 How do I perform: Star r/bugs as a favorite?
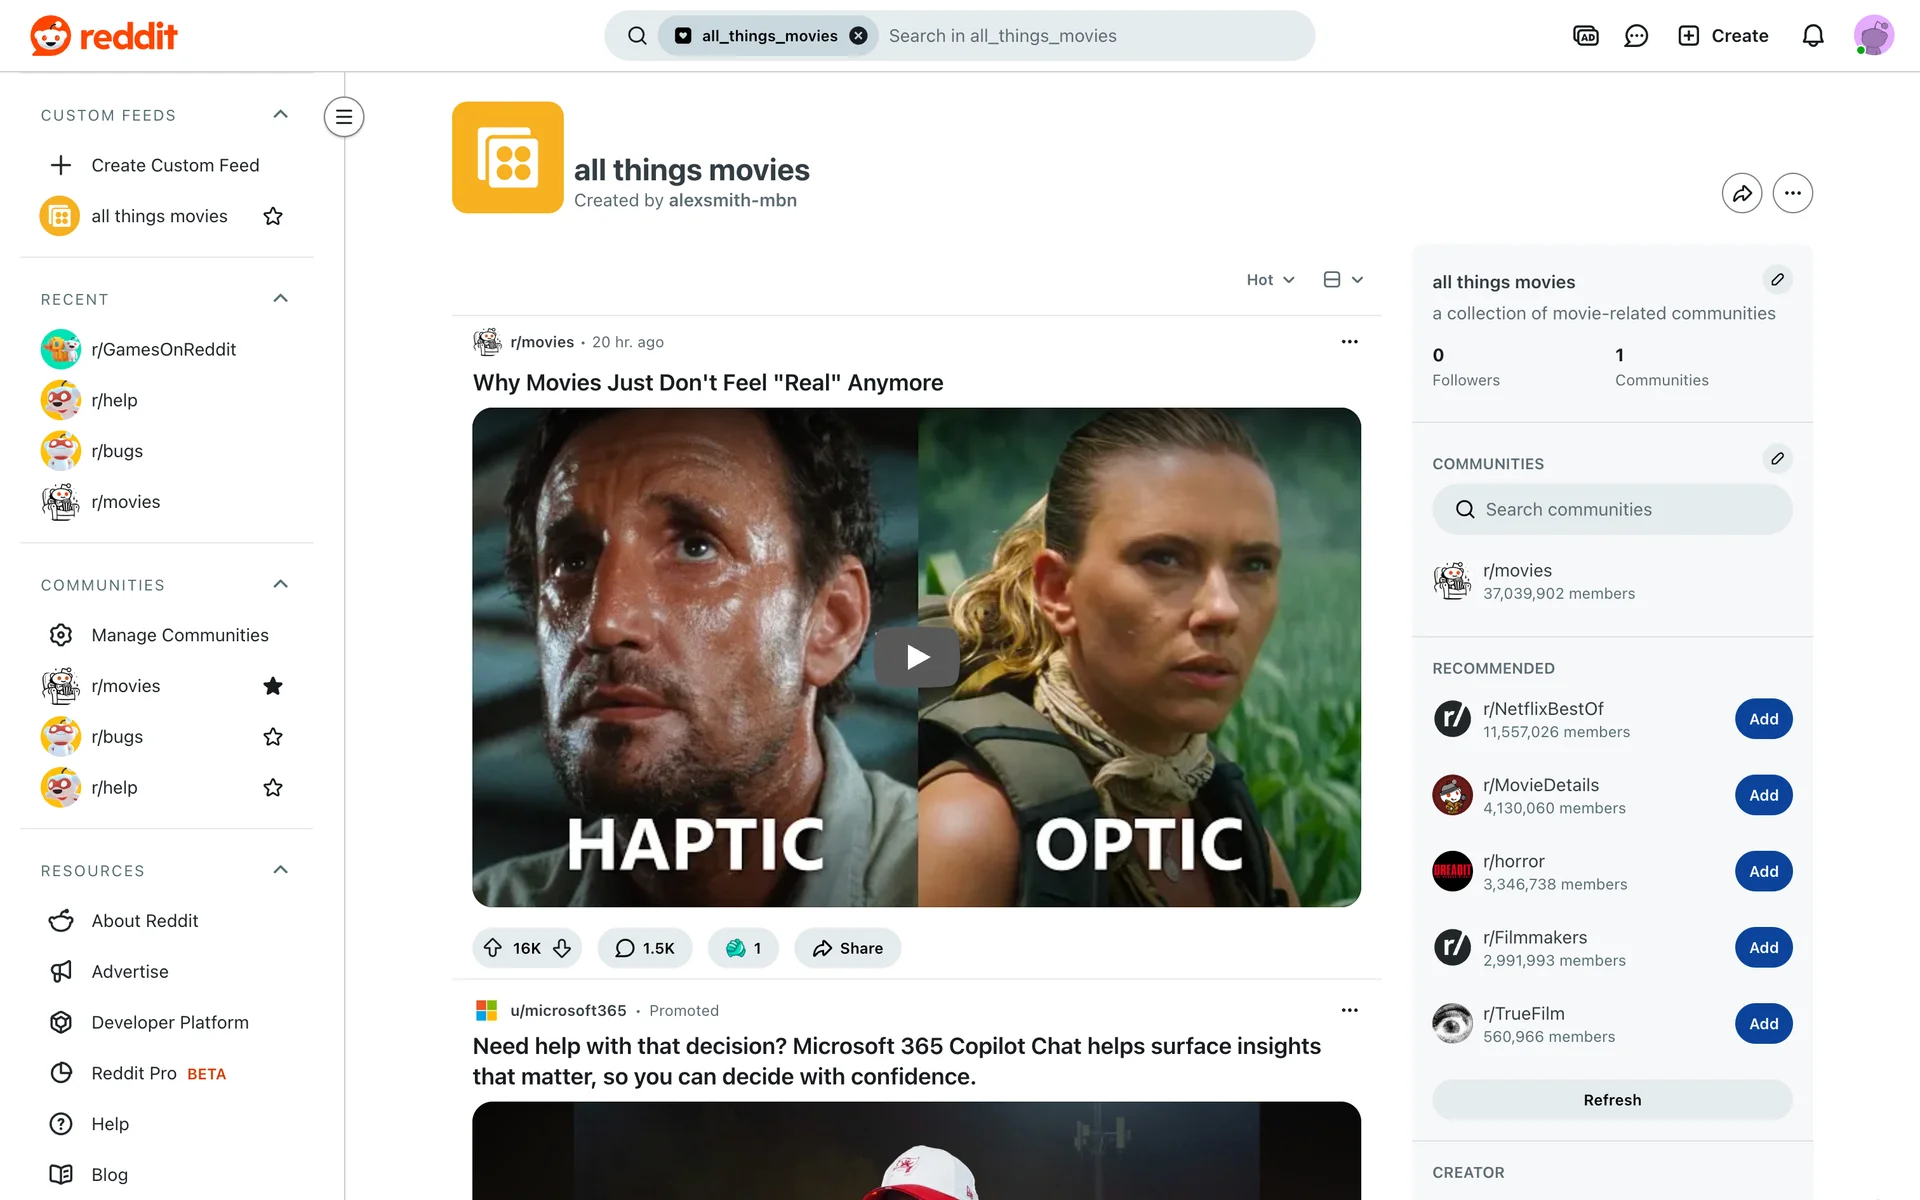(272, 737)
